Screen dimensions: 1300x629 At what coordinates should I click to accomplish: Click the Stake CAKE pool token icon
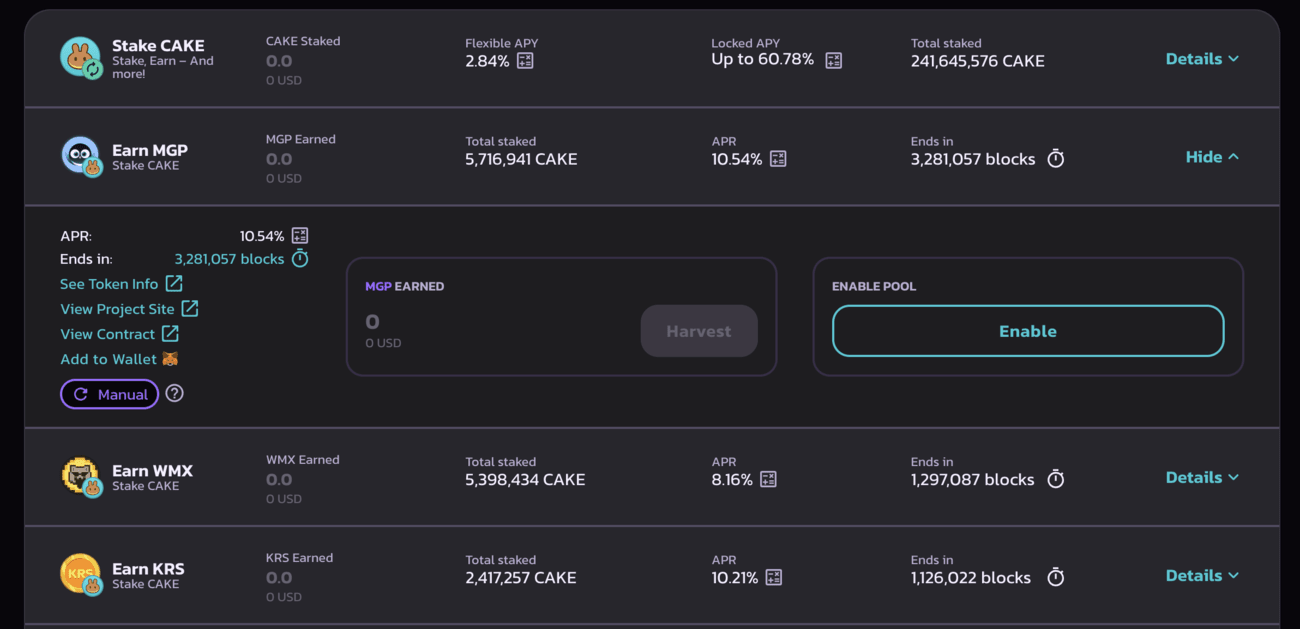coord(81,58)
